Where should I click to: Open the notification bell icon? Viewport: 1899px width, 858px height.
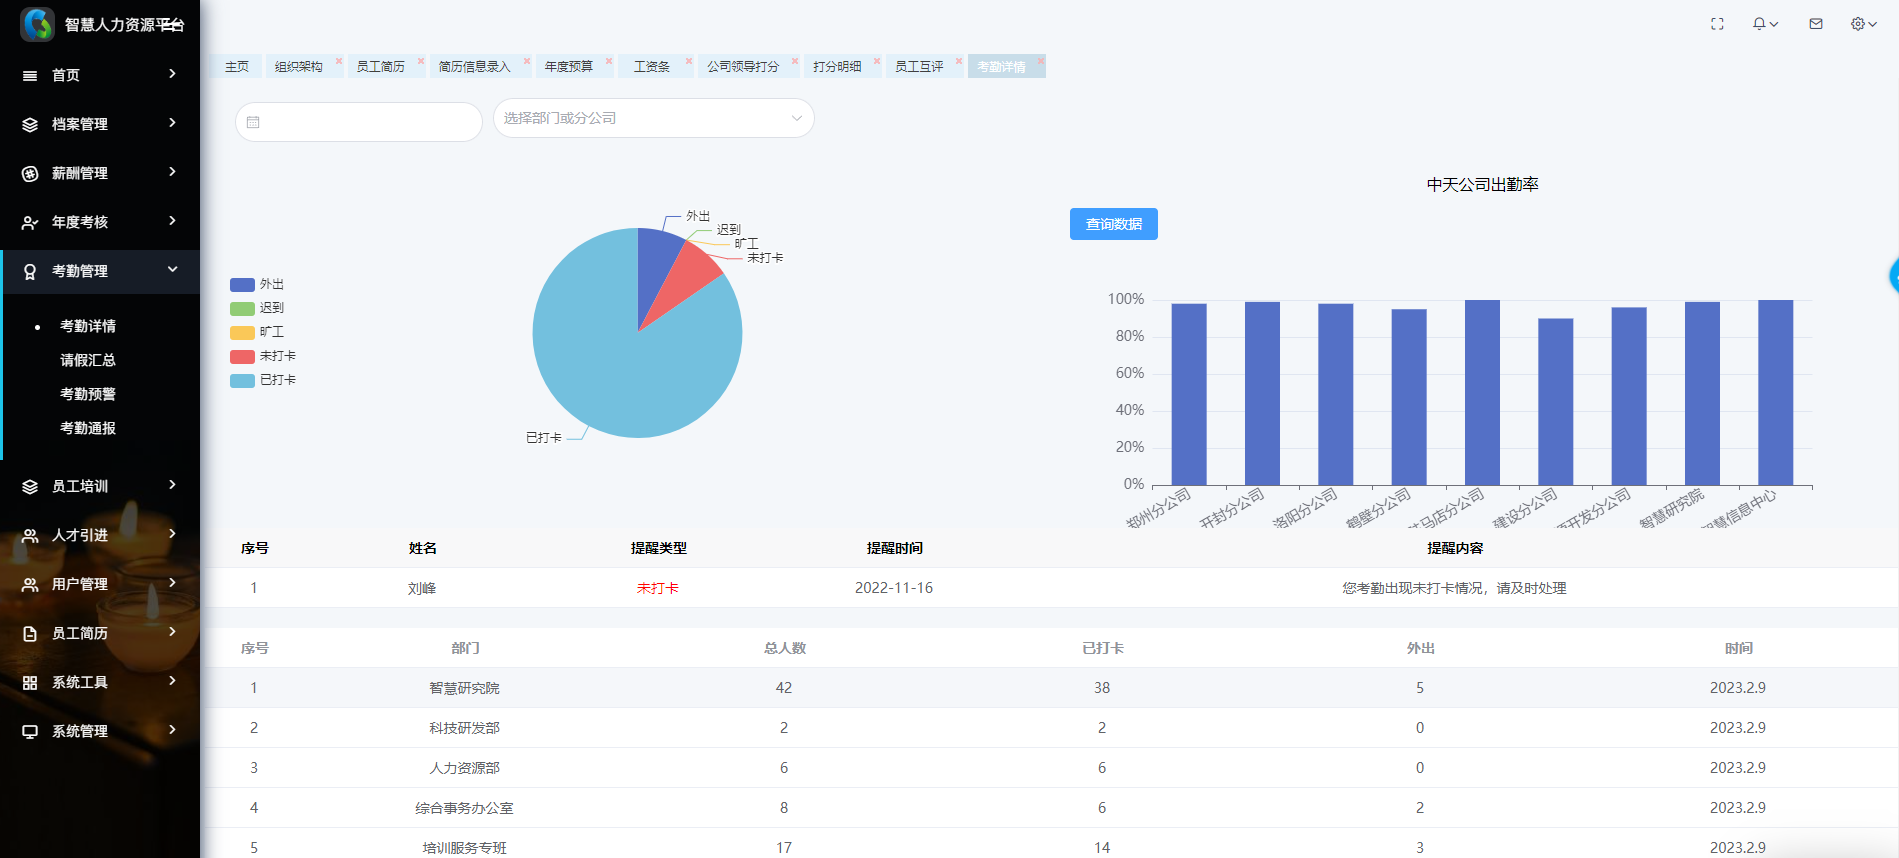(1759, 24)
